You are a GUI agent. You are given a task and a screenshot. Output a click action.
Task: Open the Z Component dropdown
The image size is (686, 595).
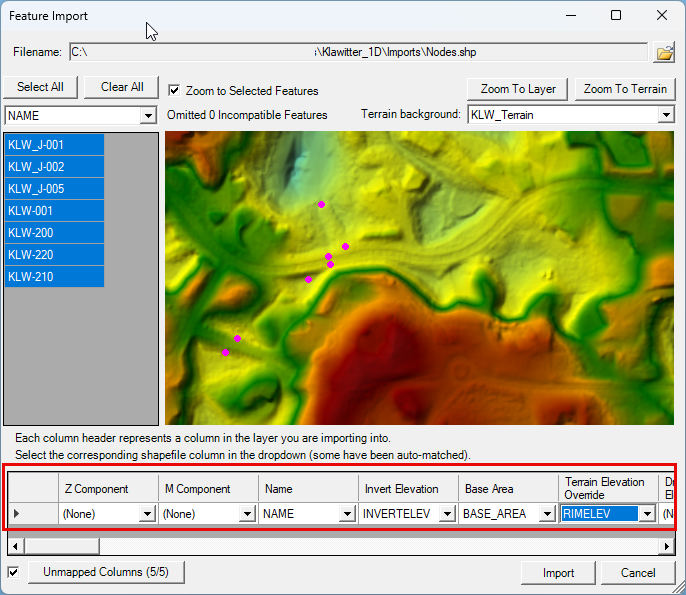pyautogui.click(x=147, y=514)
